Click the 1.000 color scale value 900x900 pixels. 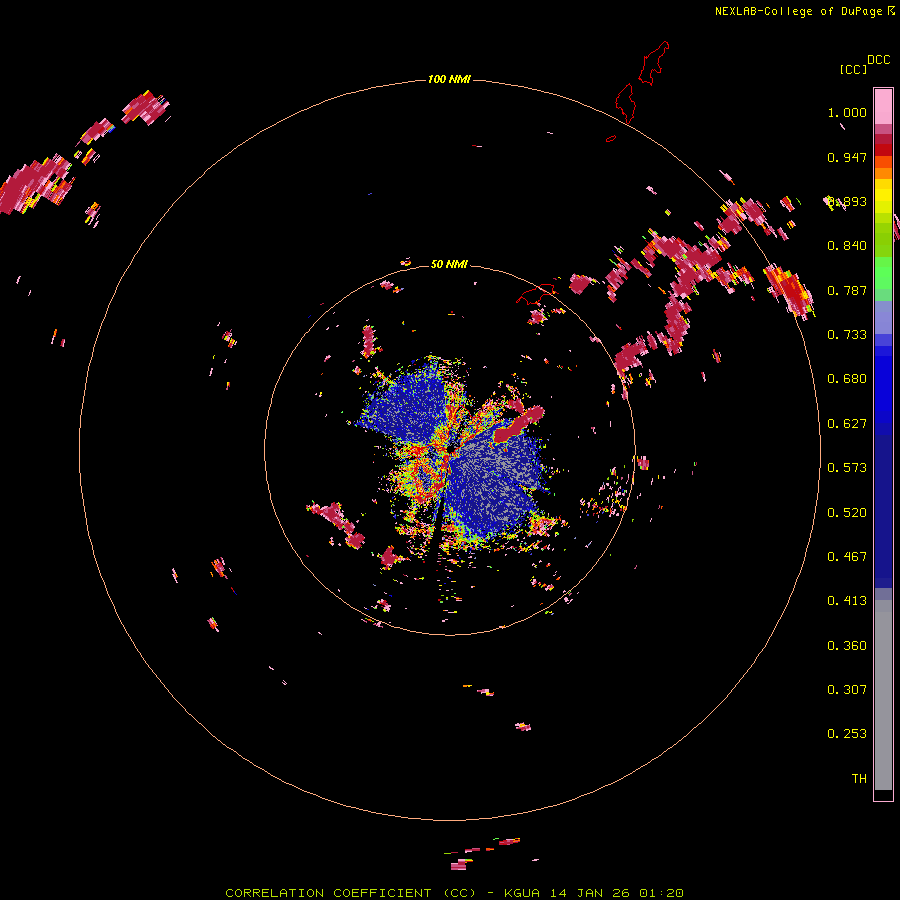point(847,112)
